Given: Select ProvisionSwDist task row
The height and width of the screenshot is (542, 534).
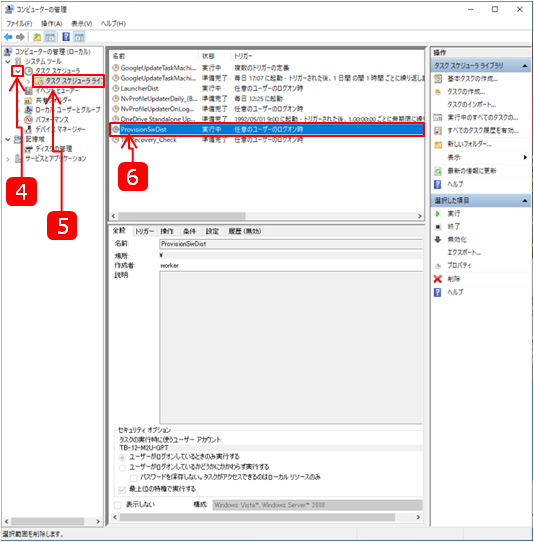Looking at the screenshot, I should click(267, 130).
